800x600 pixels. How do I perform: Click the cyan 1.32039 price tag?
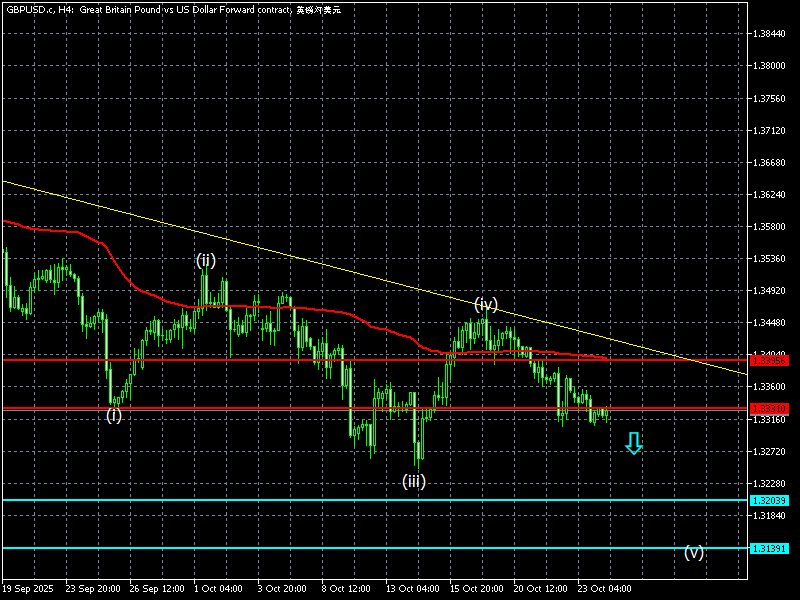click(769, 501)
